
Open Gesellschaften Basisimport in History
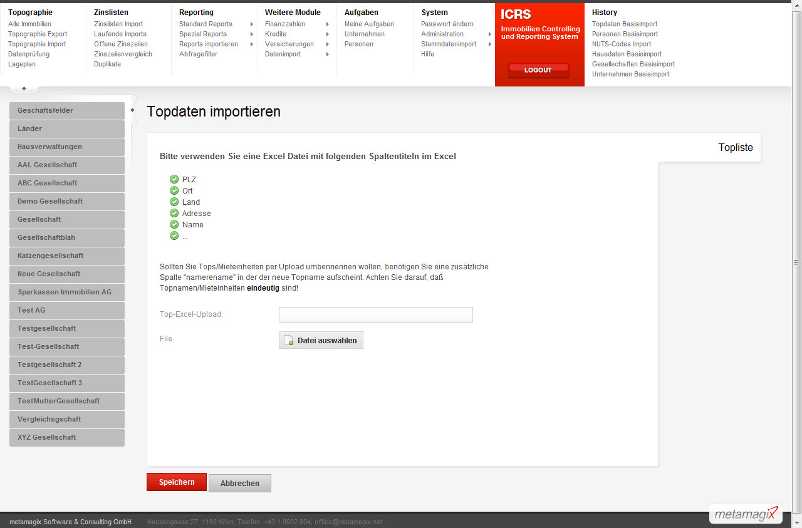[x=633, y=64]
